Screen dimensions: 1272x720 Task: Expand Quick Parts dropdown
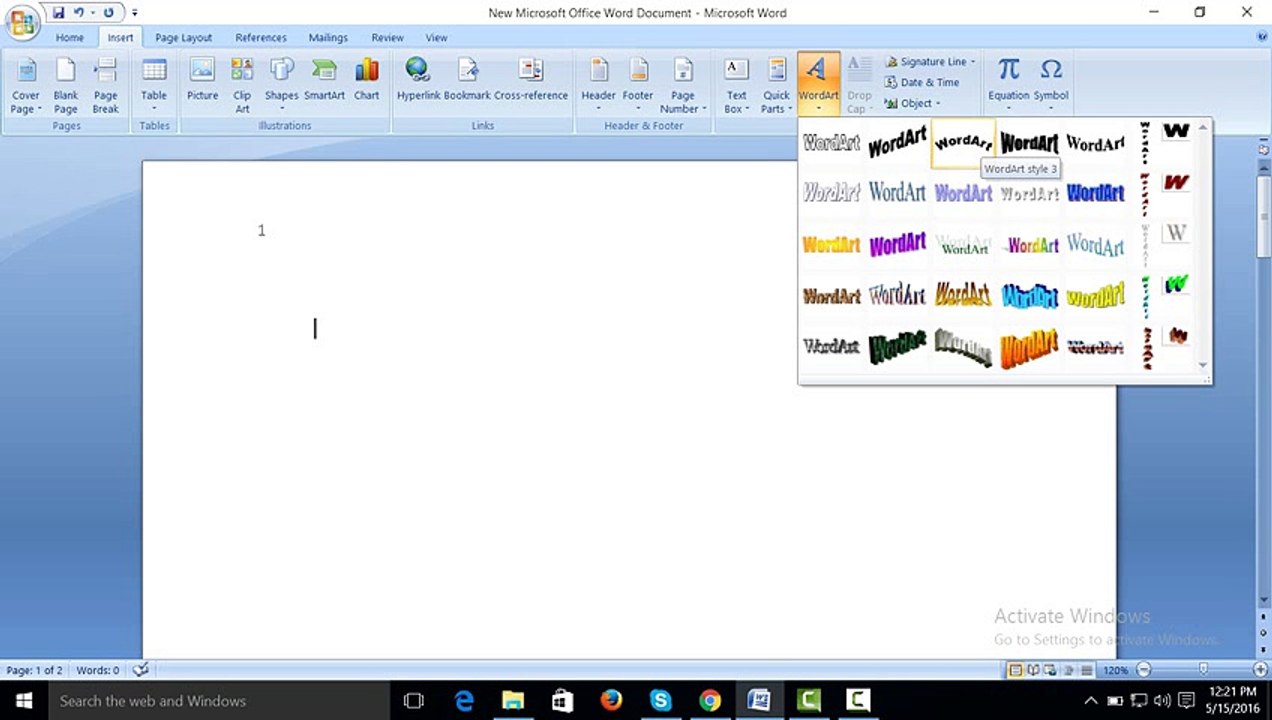pos(776,86)
